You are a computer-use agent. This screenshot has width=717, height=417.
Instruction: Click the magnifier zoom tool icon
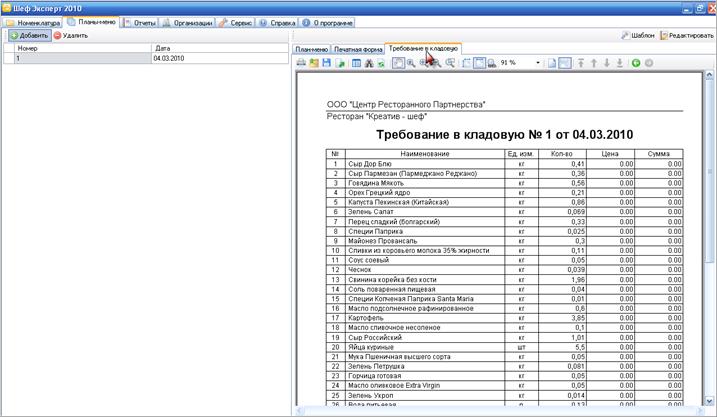[411, 63]
